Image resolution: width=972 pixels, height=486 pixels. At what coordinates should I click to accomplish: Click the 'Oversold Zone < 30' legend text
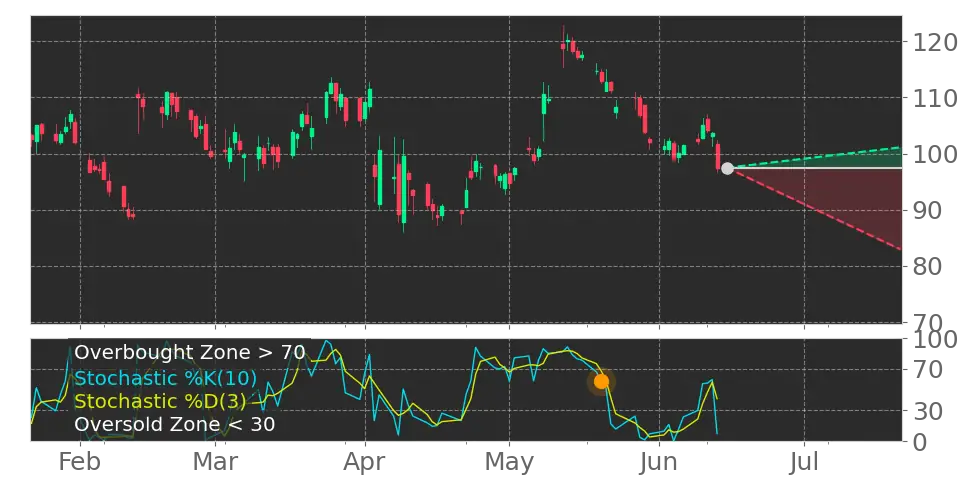175,425
